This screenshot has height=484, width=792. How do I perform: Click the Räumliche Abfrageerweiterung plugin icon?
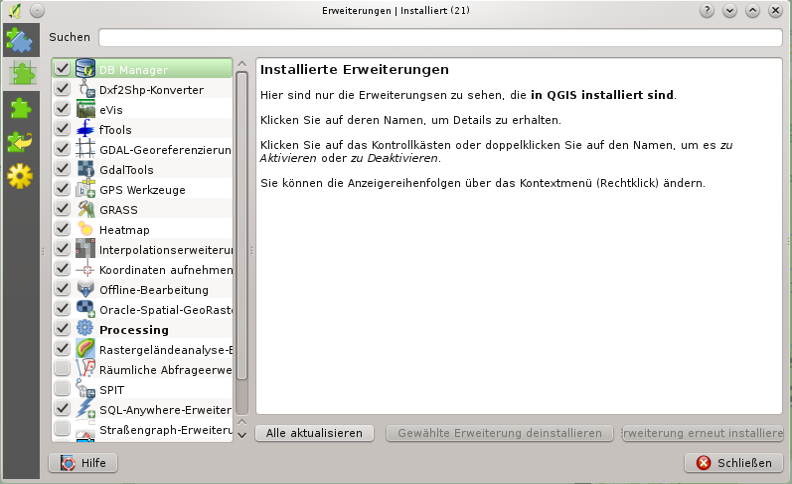click(x=85, y=368)
